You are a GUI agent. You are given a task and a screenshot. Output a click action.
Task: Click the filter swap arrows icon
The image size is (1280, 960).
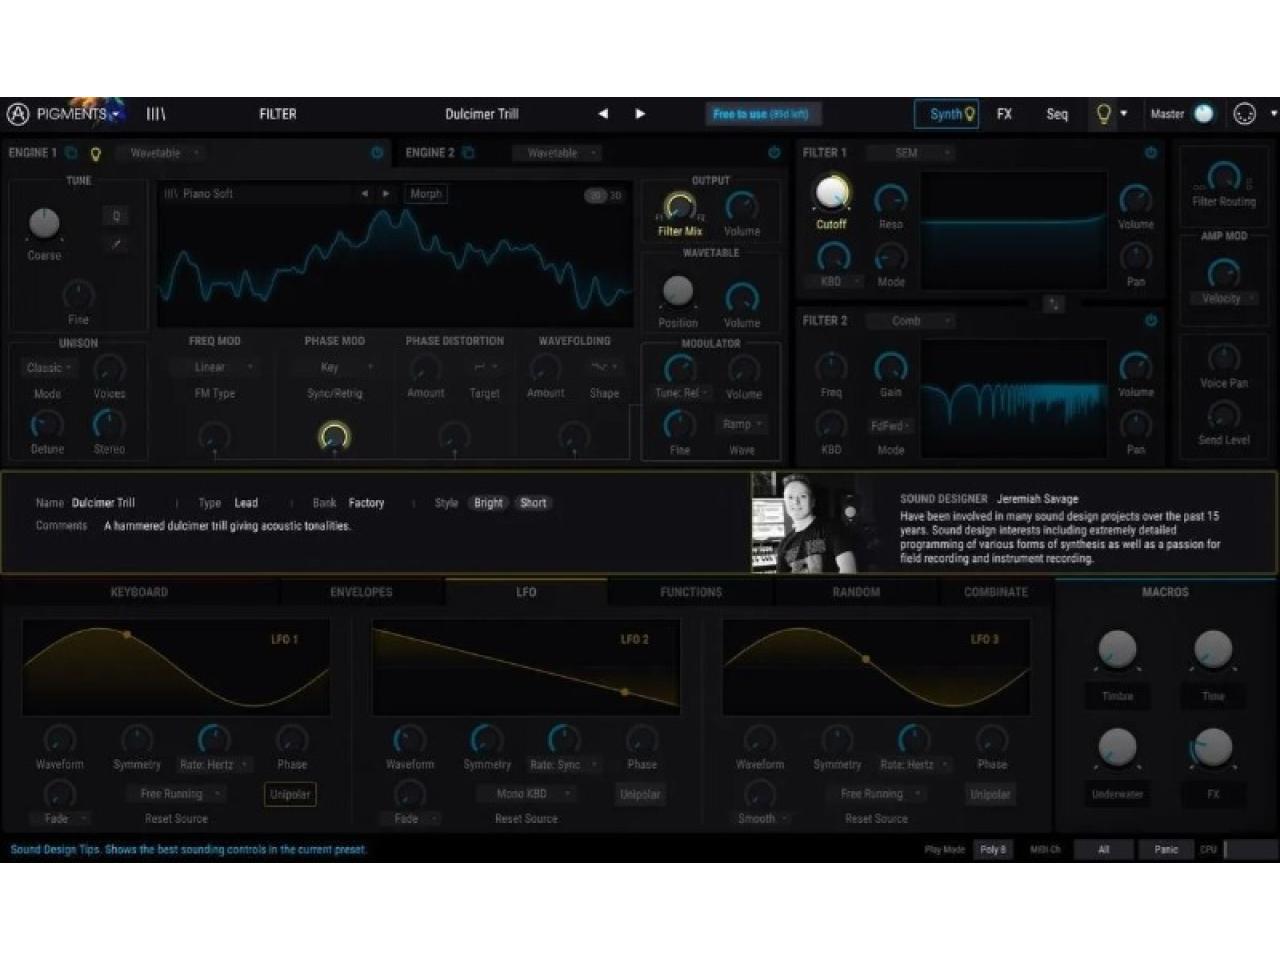[1053, 304]
